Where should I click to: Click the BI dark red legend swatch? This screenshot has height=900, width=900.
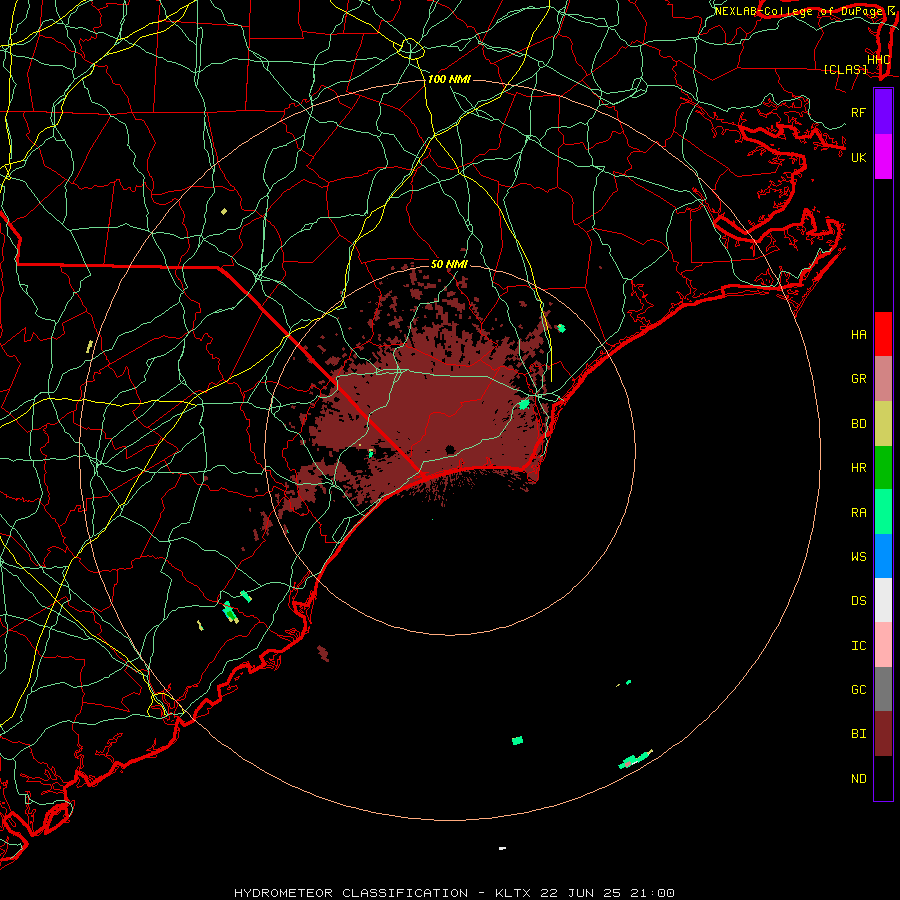pos(883,734)
